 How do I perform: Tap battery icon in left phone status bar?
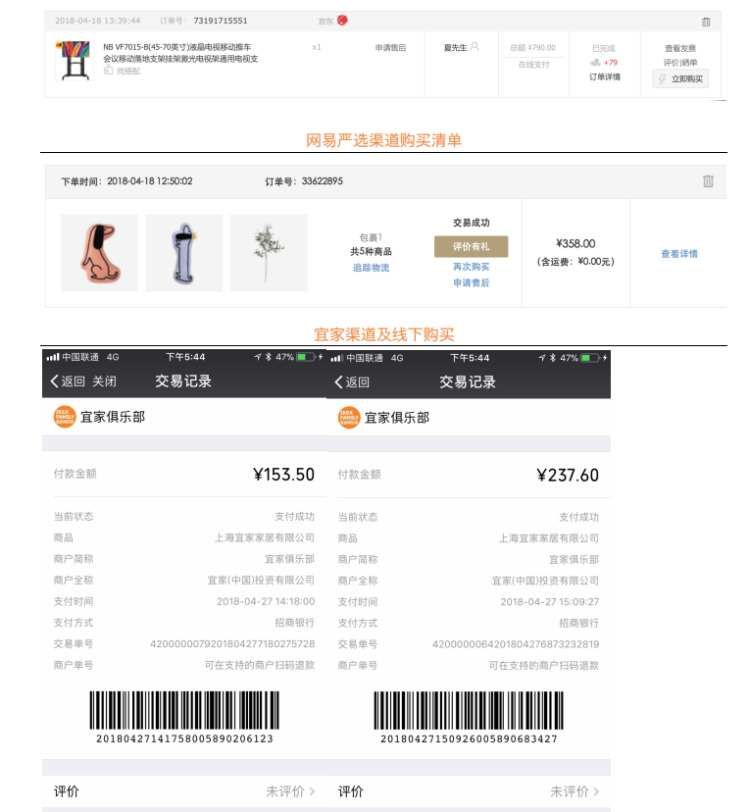306,357
